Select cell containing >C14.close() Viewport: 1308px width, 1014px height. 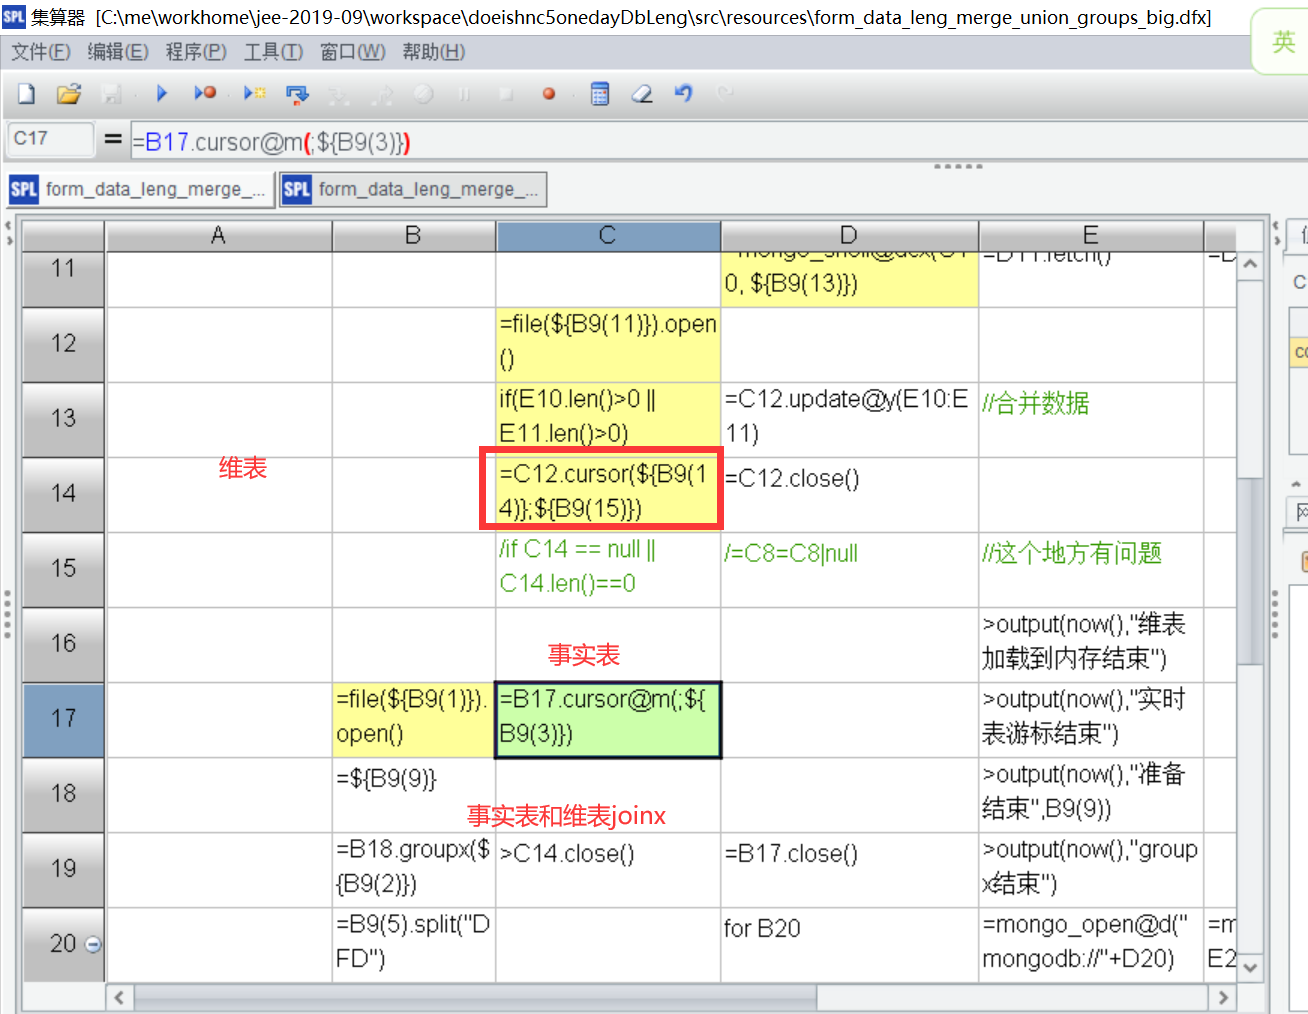[x=608, y=869]
